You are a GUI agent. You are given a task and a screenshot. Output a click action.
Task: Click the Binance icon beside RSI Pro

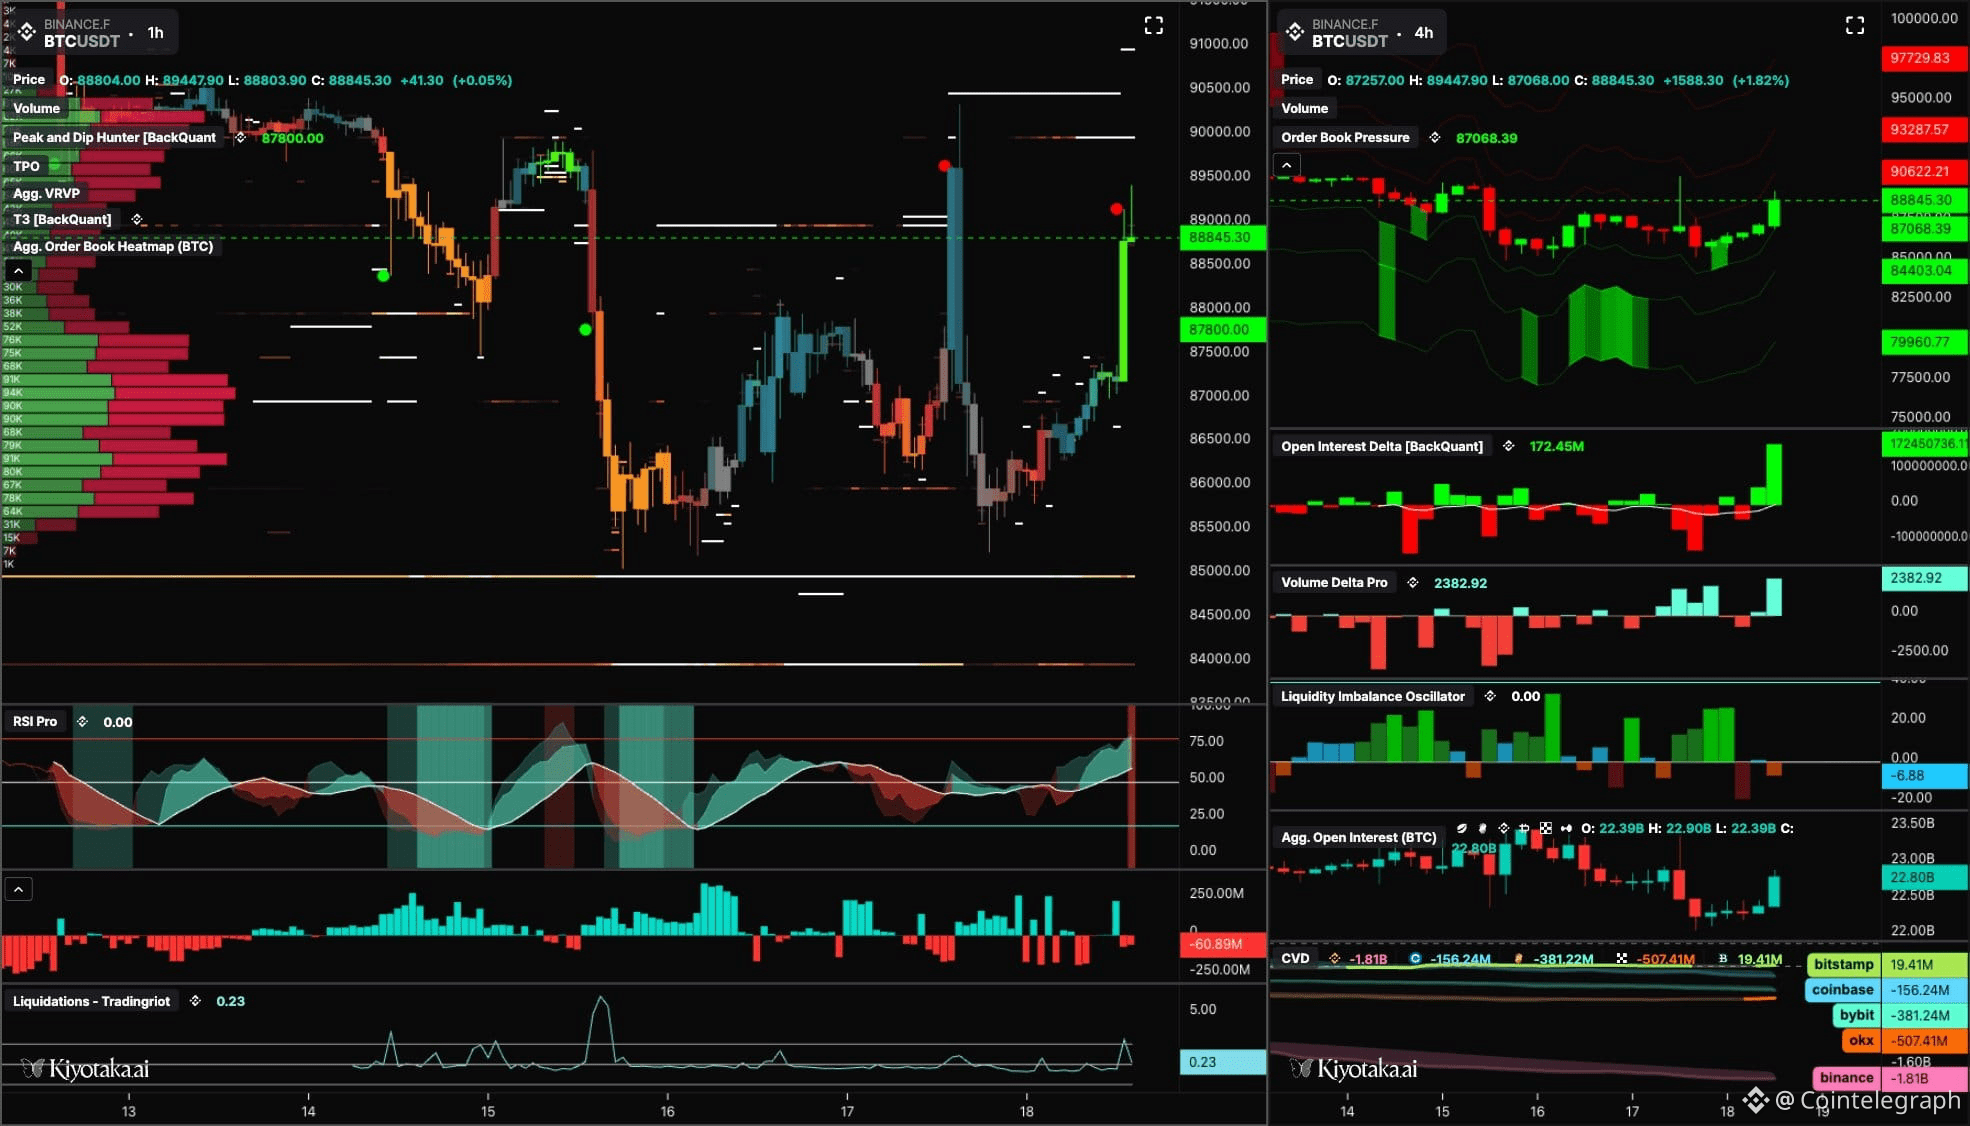(x=83, y=722)
